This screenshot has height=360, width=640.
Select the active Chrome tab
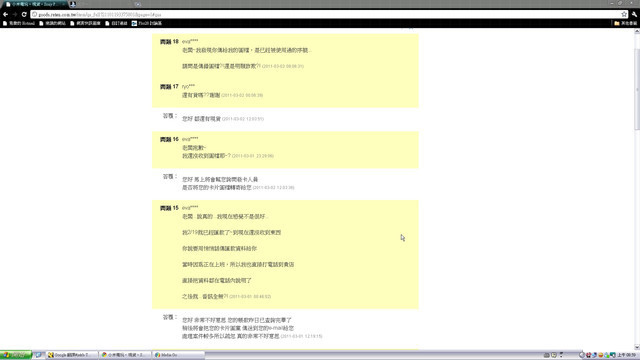pyautogui.click(x=35, y=4)
